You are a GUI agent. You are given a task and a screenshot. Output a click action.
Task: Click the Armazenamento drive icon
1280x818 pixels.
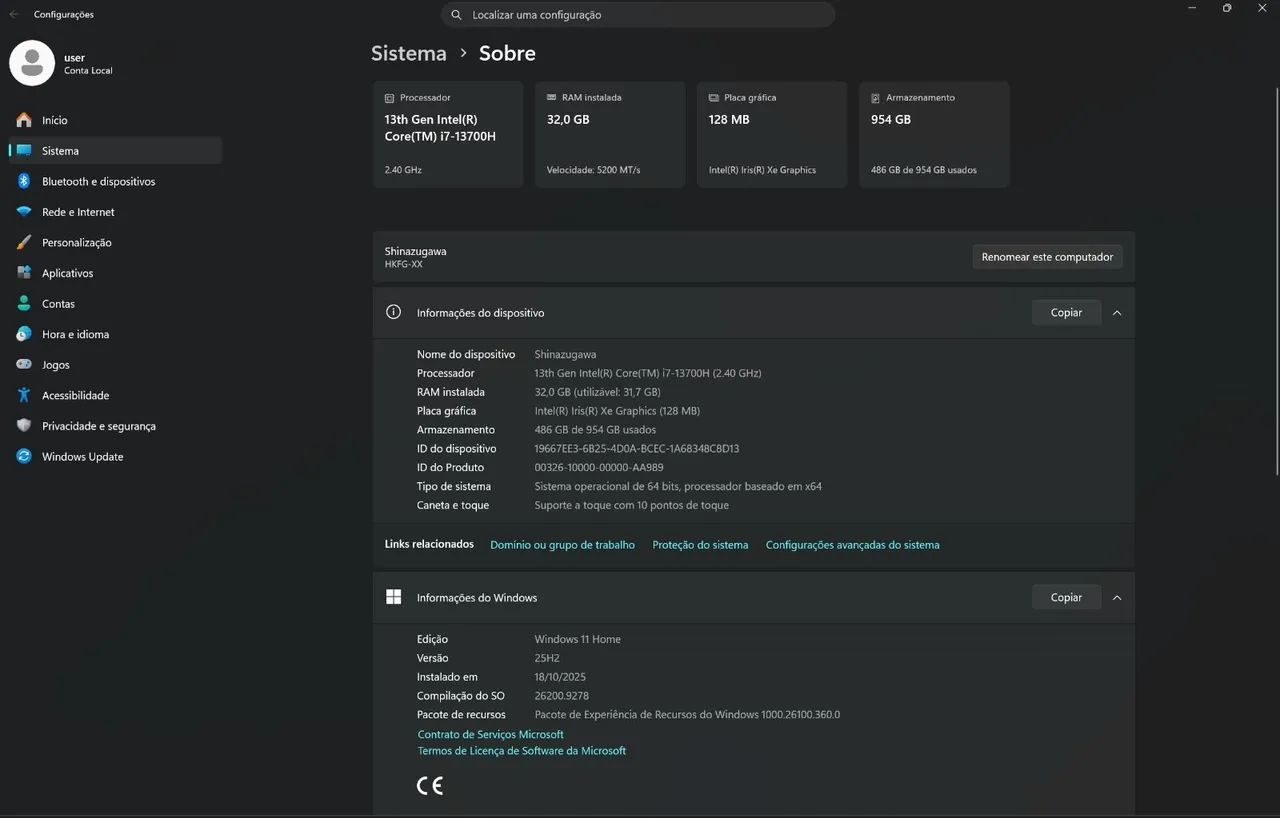coord(876,98)
